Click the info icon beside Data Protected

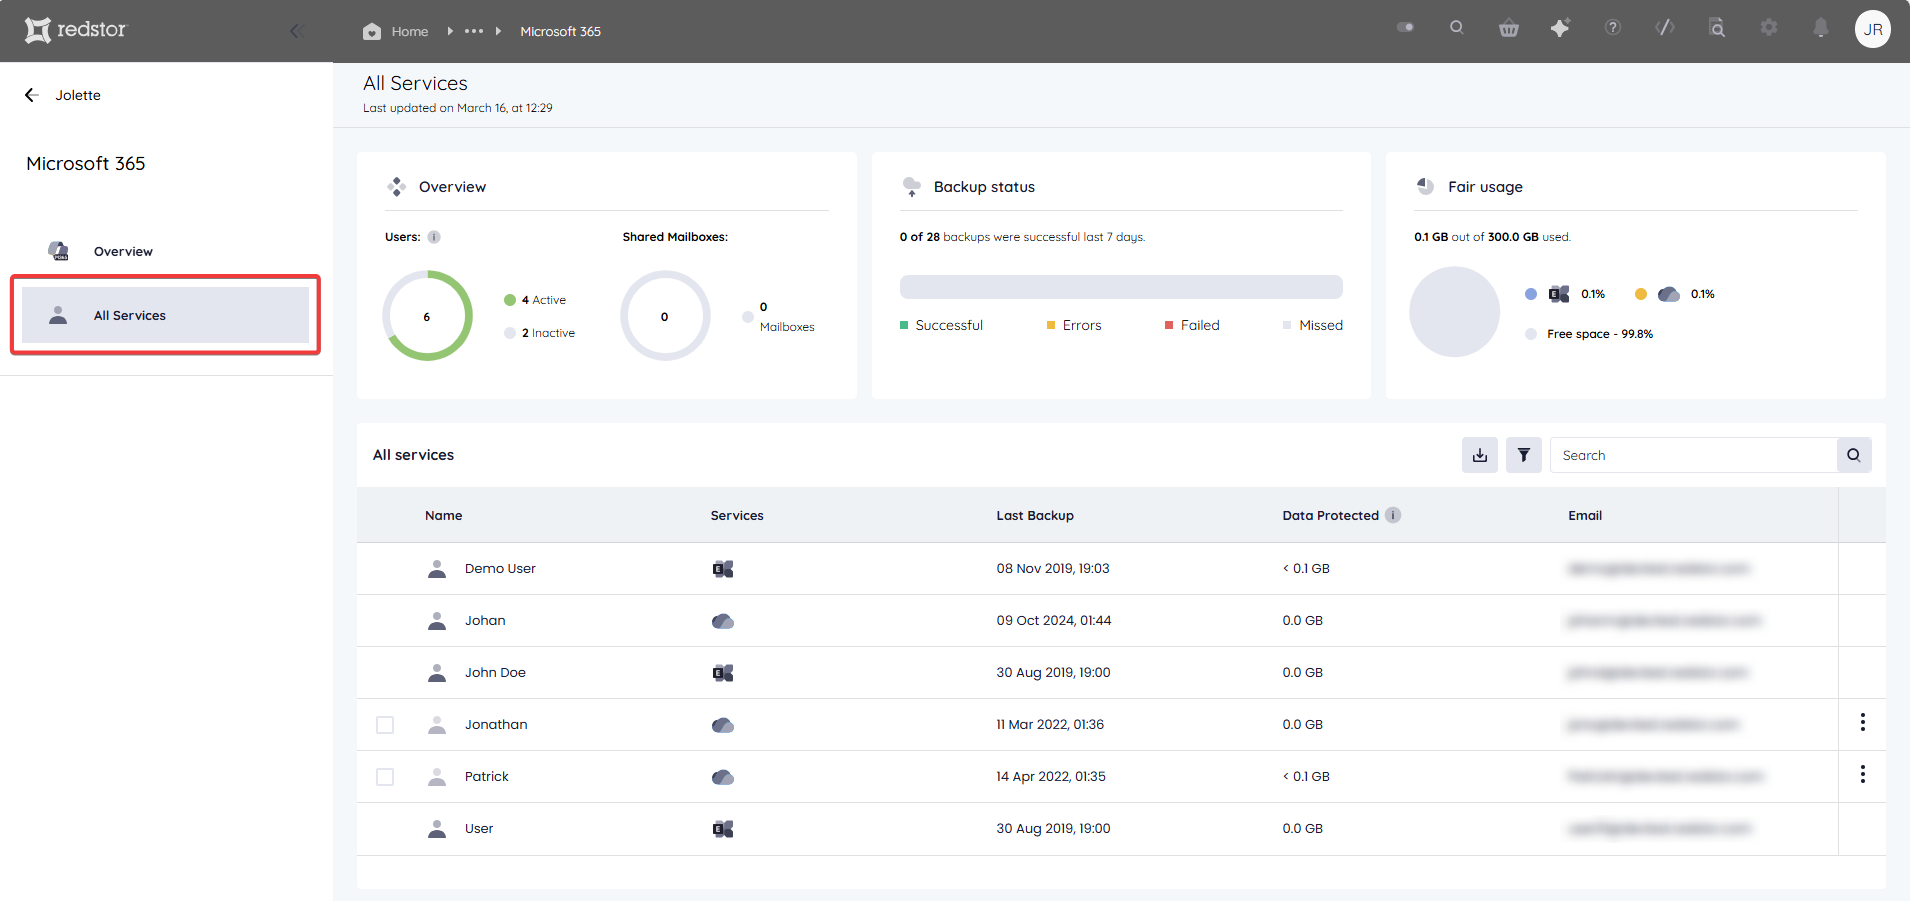1393,515
